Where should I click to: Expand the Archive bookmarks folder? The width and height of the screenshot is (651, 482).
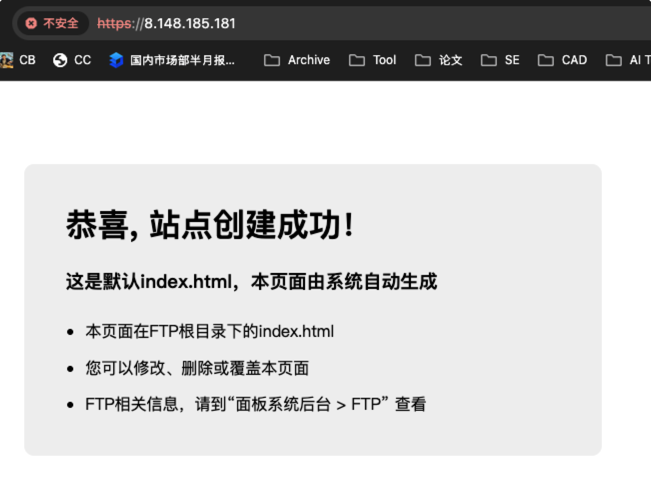pyautogui.click(x=297, y=60)
